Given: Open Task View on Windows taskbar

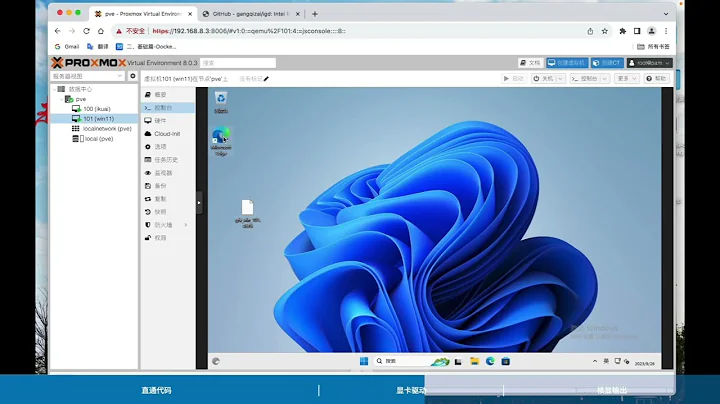Looking at the screenshot, I should (x=458, y=362).
